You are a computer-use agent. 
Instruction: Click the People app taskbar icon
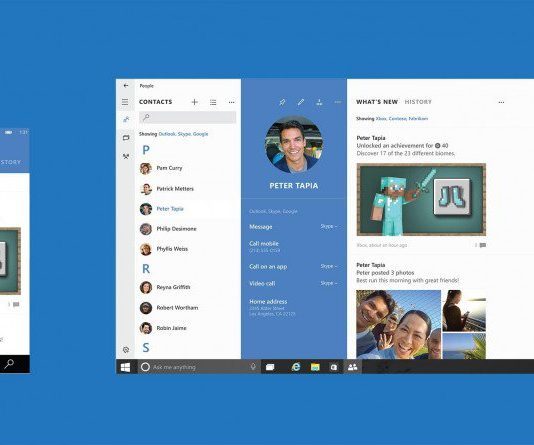pos(352,367)
